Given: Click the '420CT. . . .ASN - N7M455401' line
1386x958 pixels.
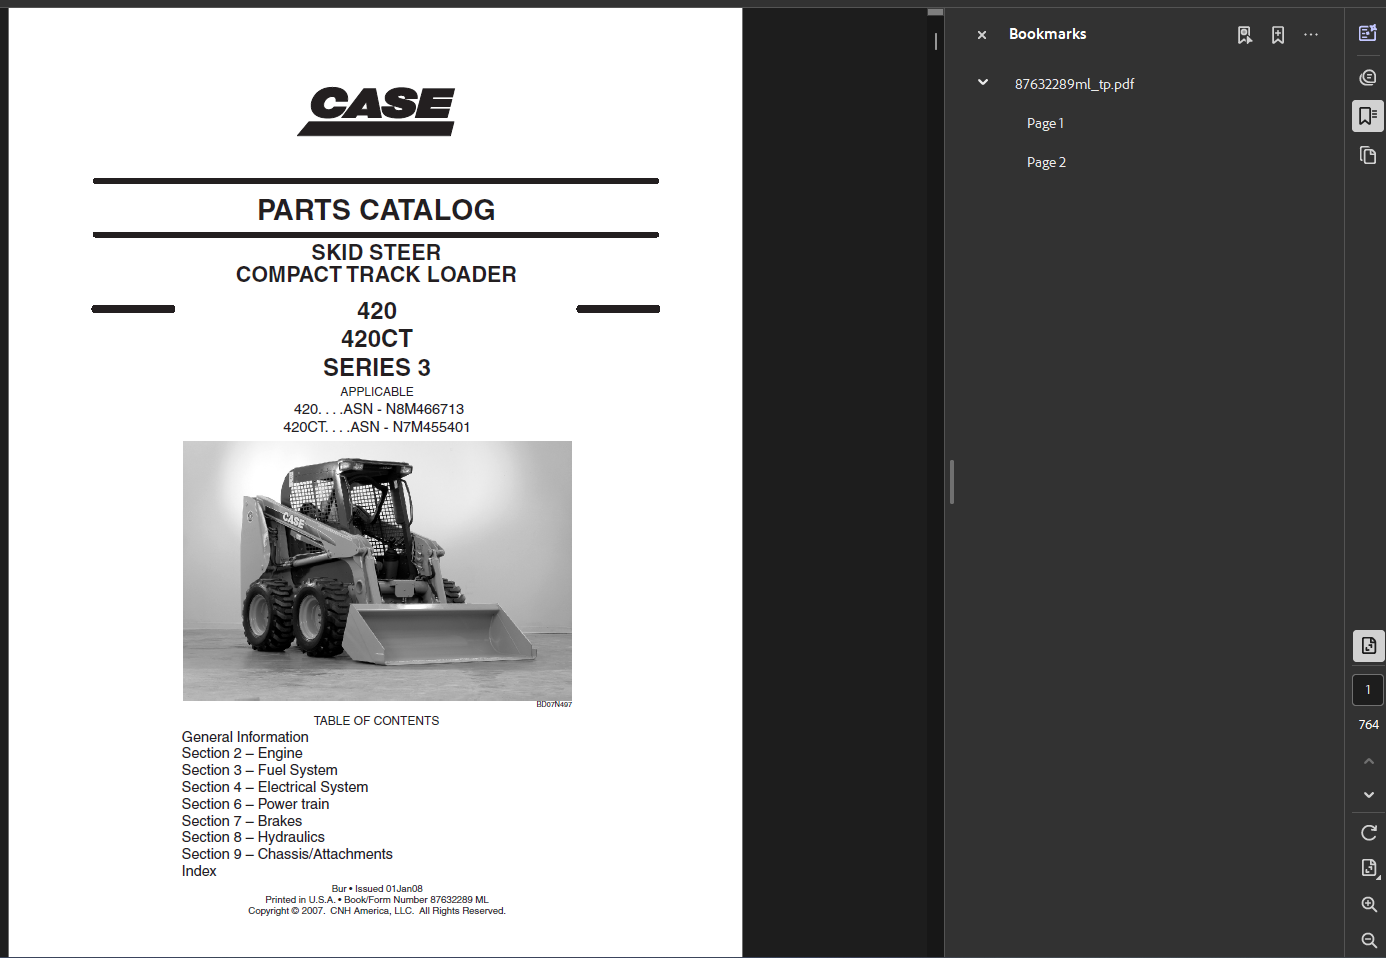Looking at the screenshot, I should 376,427.
